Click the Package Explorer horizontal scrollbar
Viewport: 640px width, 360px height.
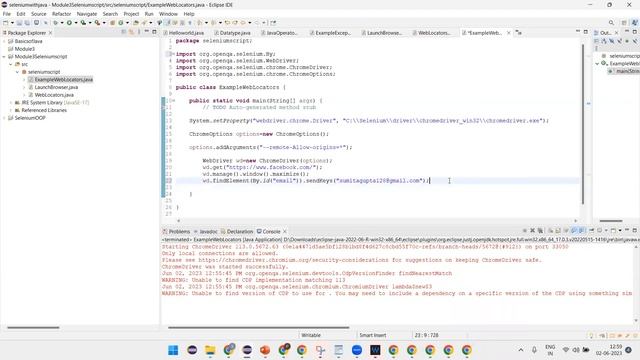click(x=33, y=327)
